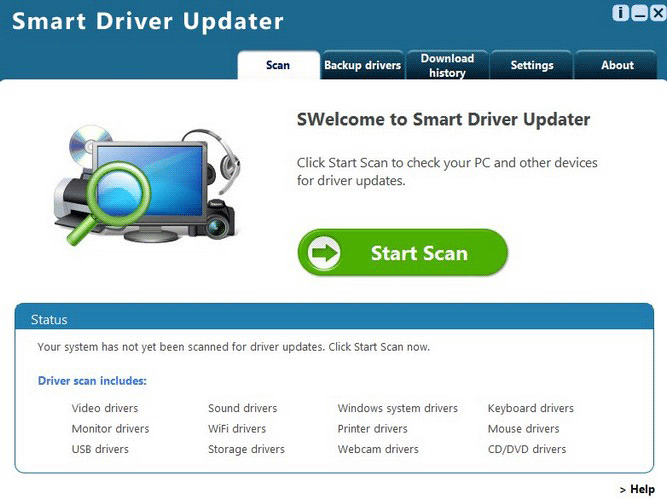Image resolution: width=667 pixels, height=500 pixels.
Task: Click the Status panel header
Action: tap(334, 317)
